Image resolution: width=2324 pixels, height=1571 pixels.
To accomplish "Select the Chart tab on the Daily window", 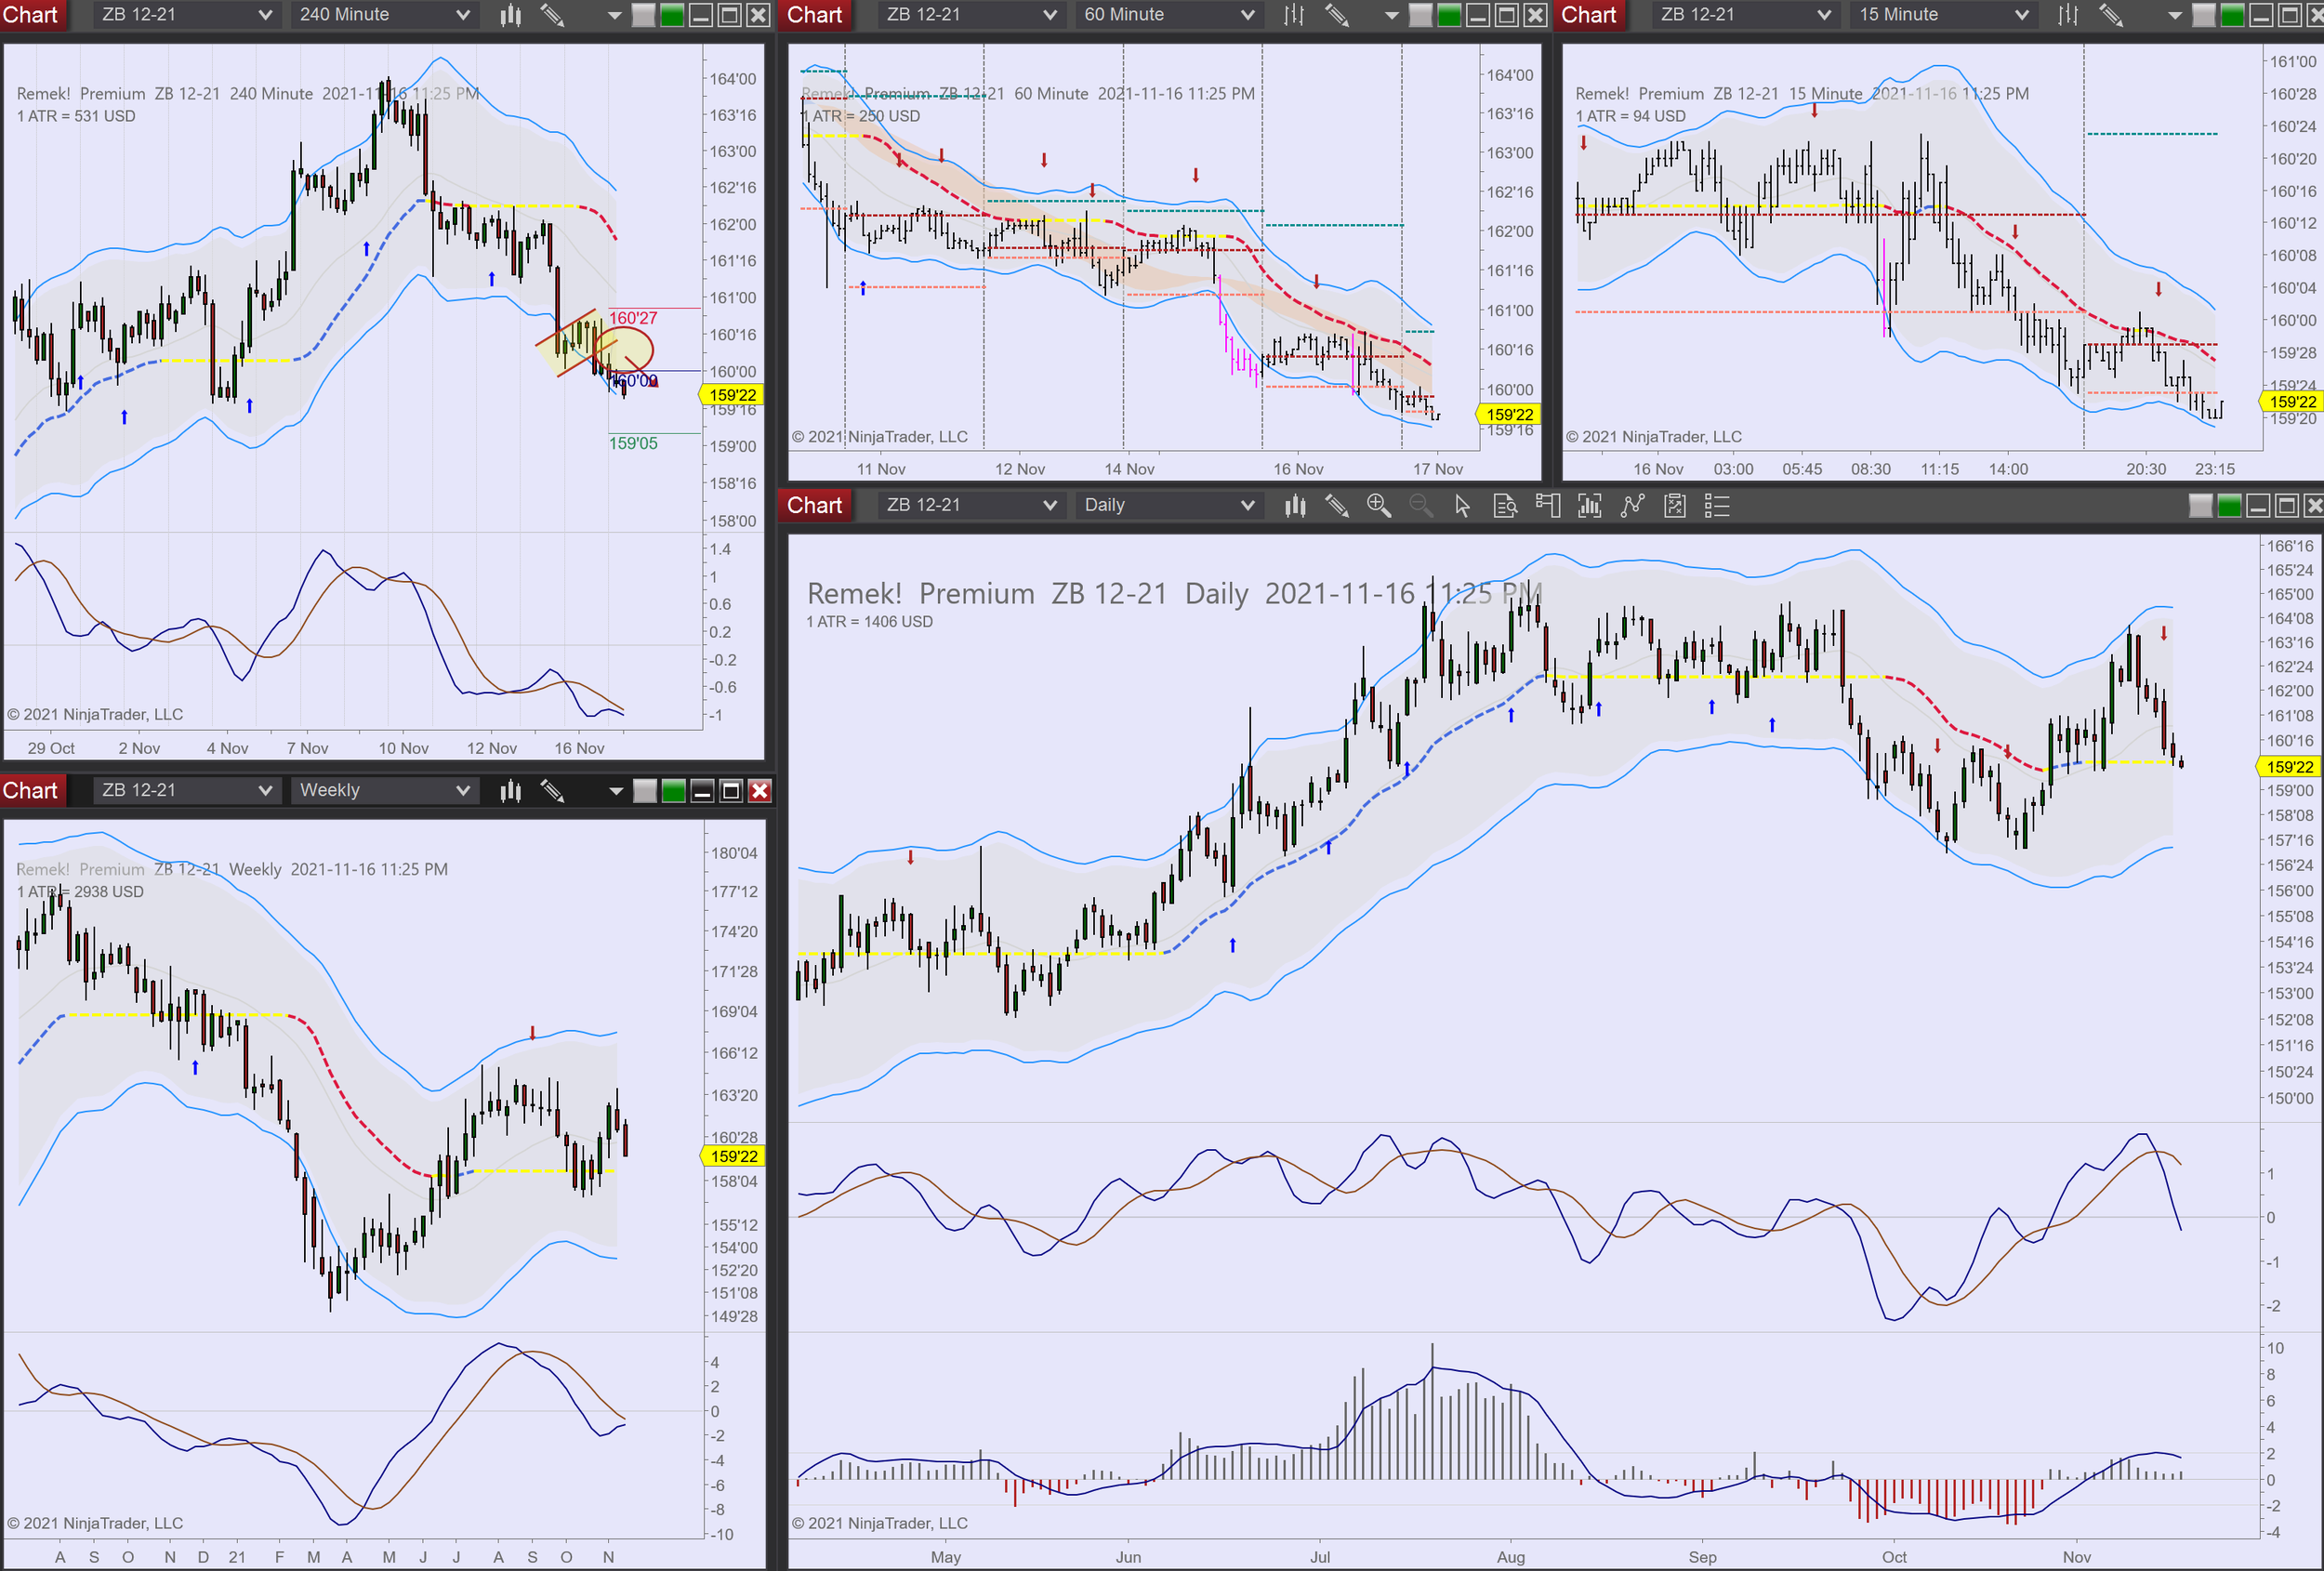I will [815, 505].
